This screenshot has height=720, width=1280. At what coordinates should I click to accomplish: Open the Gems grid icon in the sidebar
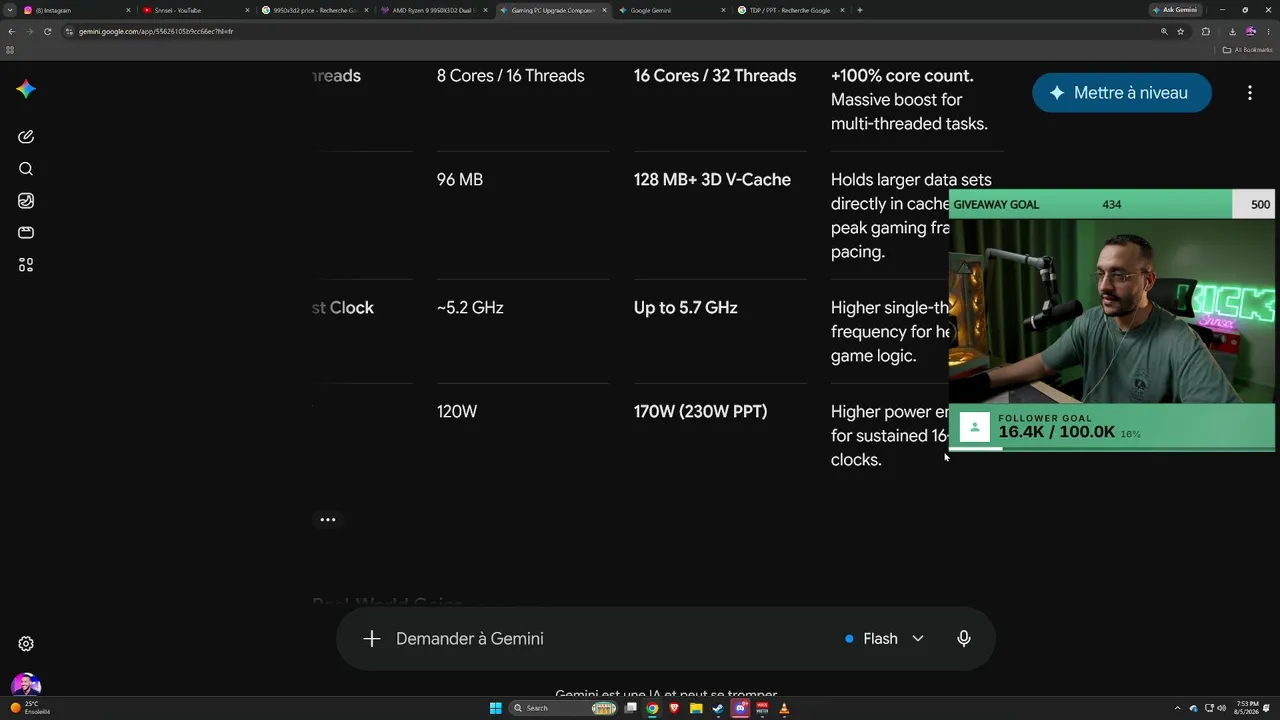(26, 265)
